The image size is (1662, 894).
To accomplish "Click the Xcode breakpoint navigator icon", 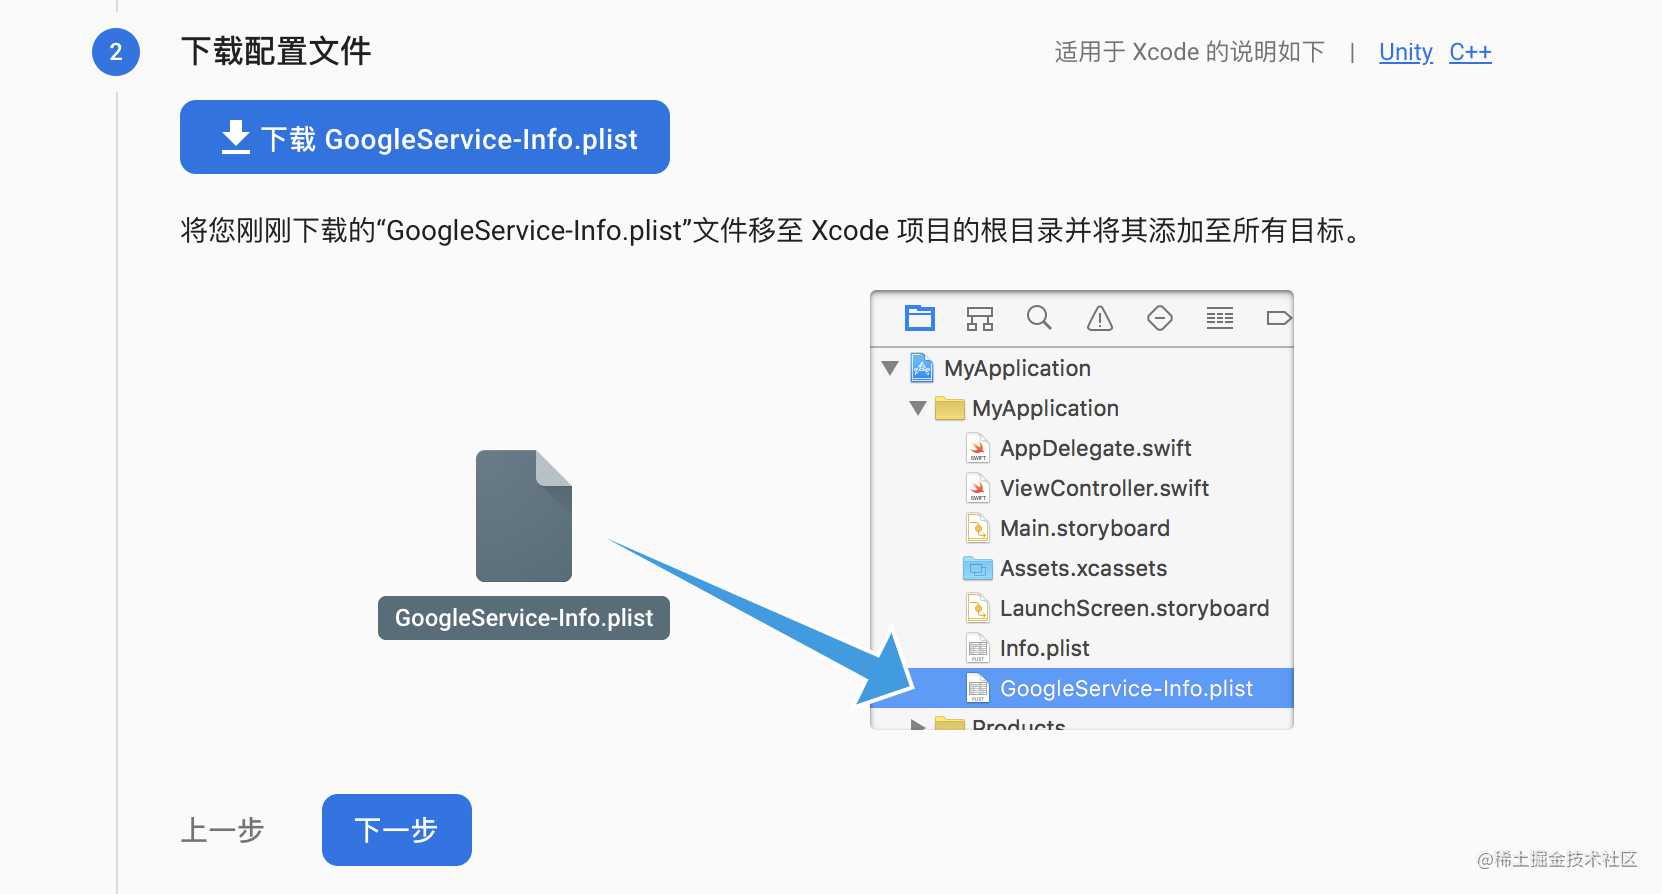I will tap(1279, 318).
